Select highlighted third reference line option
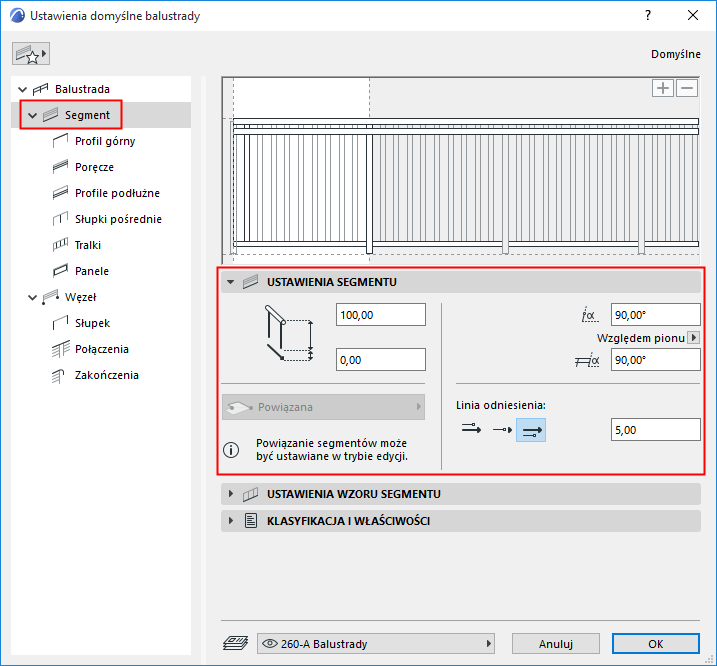 click(x=531, y=430)
